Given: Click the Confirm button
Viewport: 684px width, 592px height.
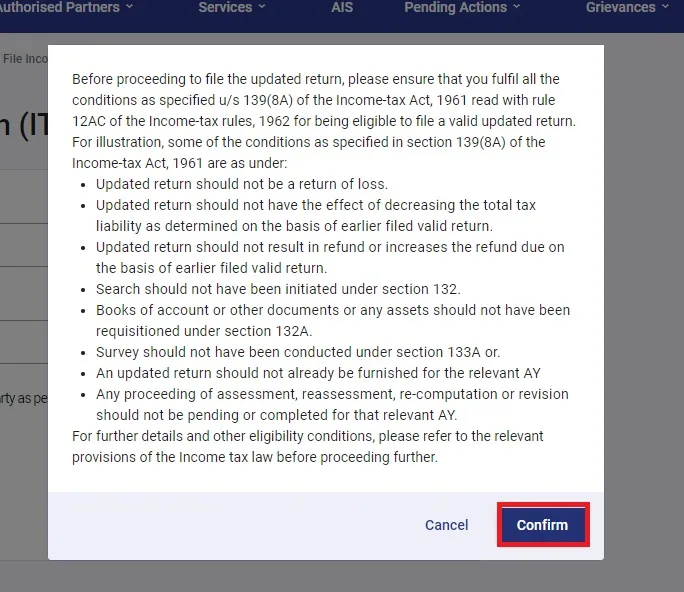Looking at the screenshot, I should click(x=543, y=524).
